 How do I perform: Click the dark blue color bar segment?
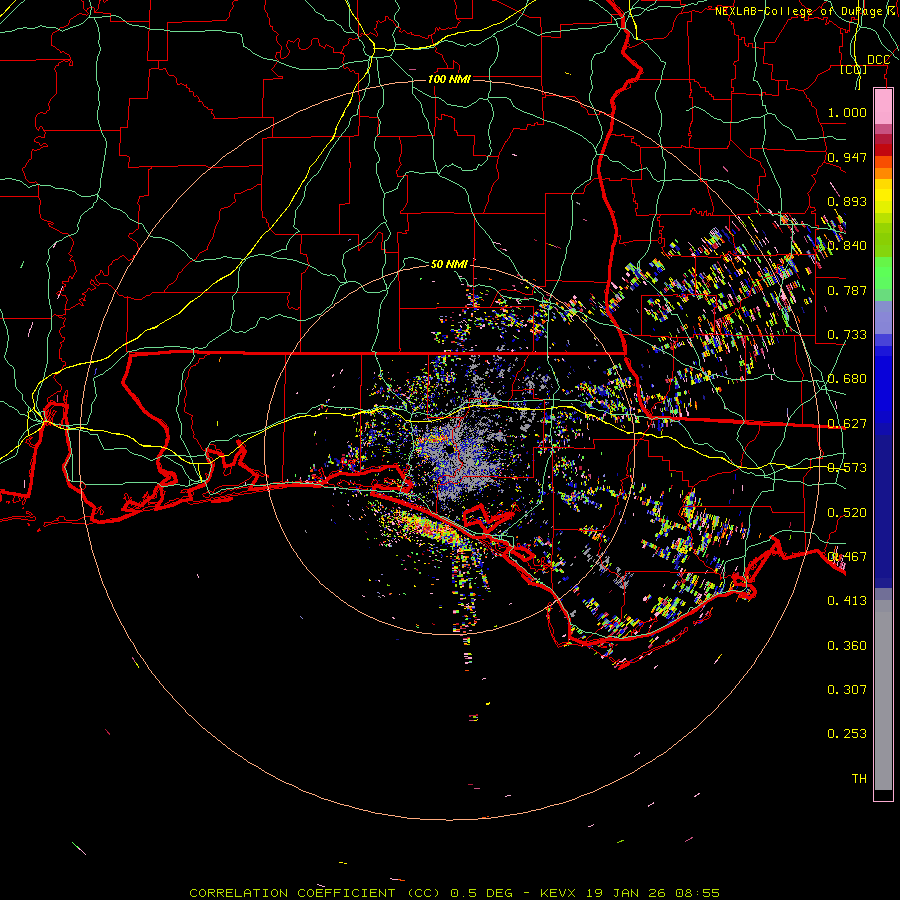(883, 511)
